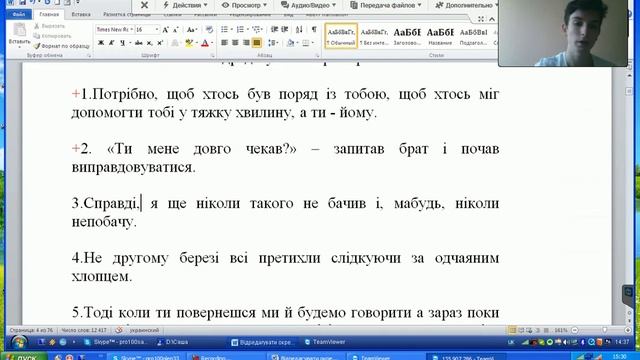
Task: Sort text with the A-Z icon
Action: tap(299, 29)
